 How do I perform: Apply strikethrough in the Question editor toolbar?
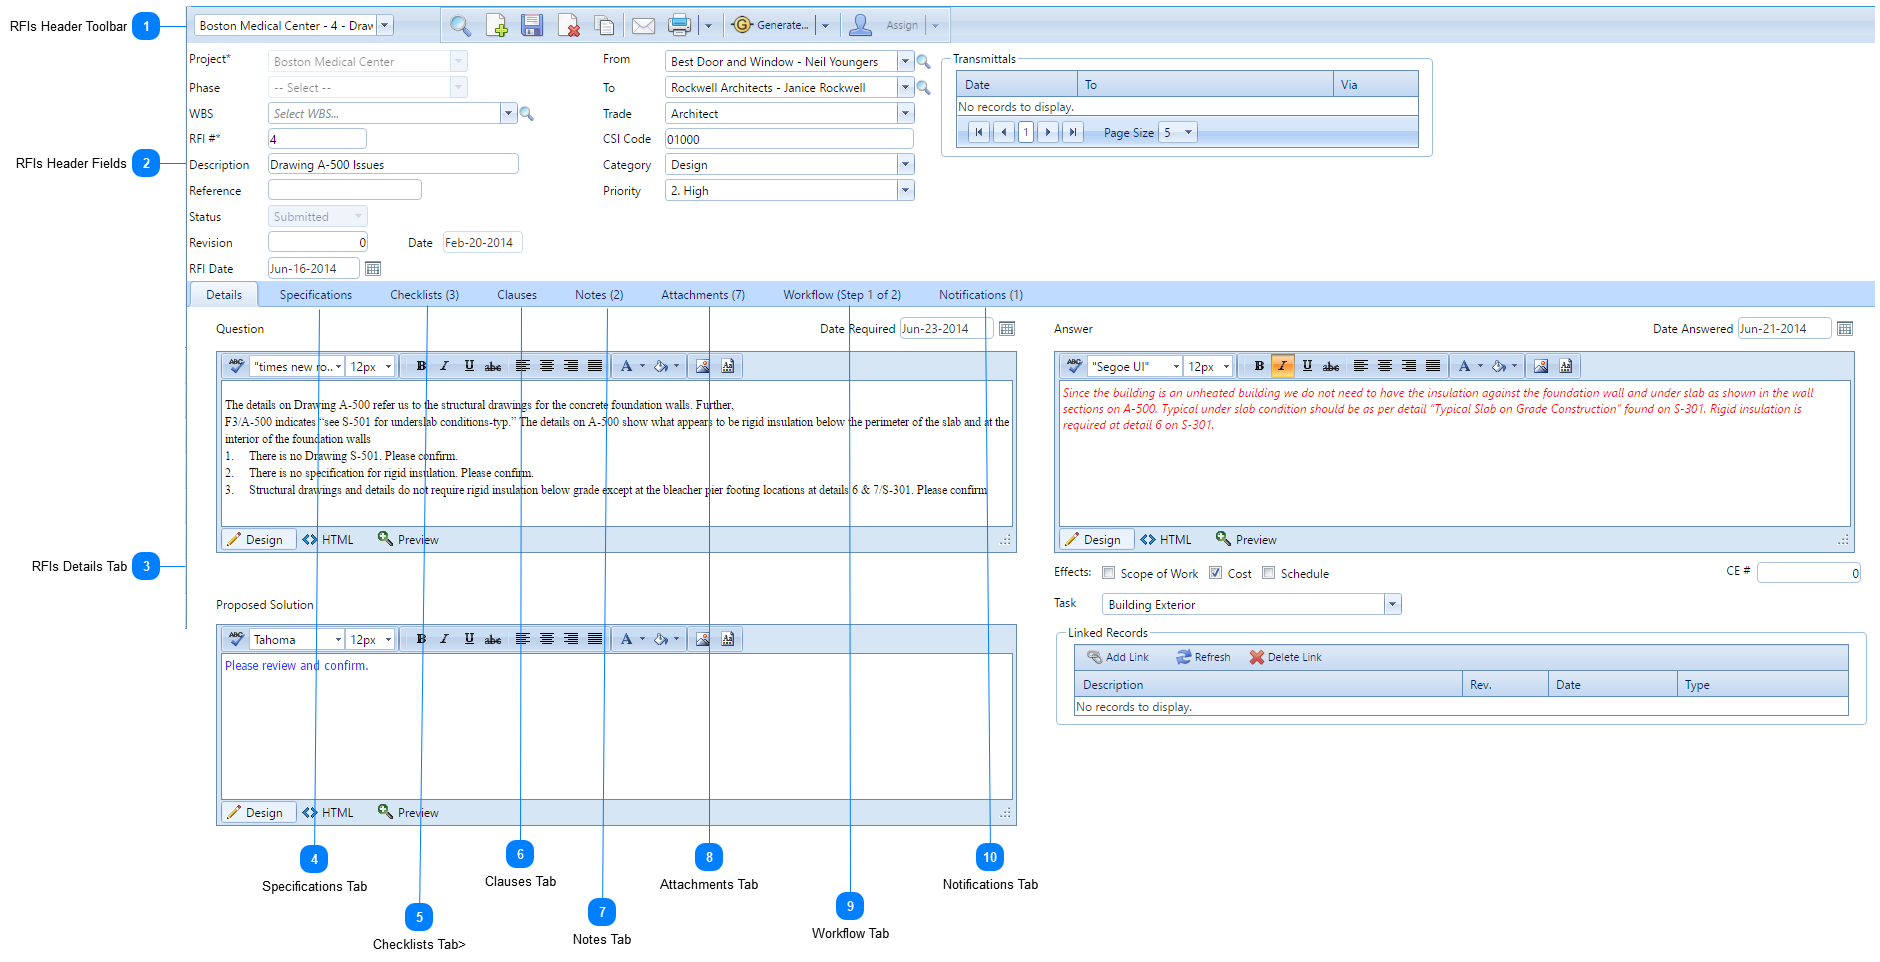click(x=493, y=366)
